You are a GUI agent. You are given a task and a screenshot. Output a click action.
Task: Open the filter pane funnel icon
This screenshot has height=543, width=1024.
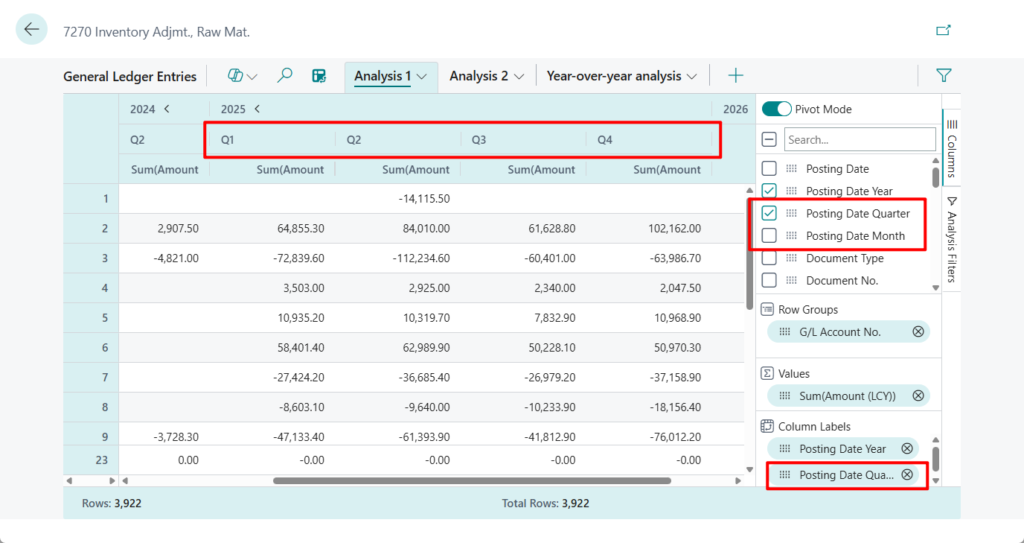click(x=943, y=76)
